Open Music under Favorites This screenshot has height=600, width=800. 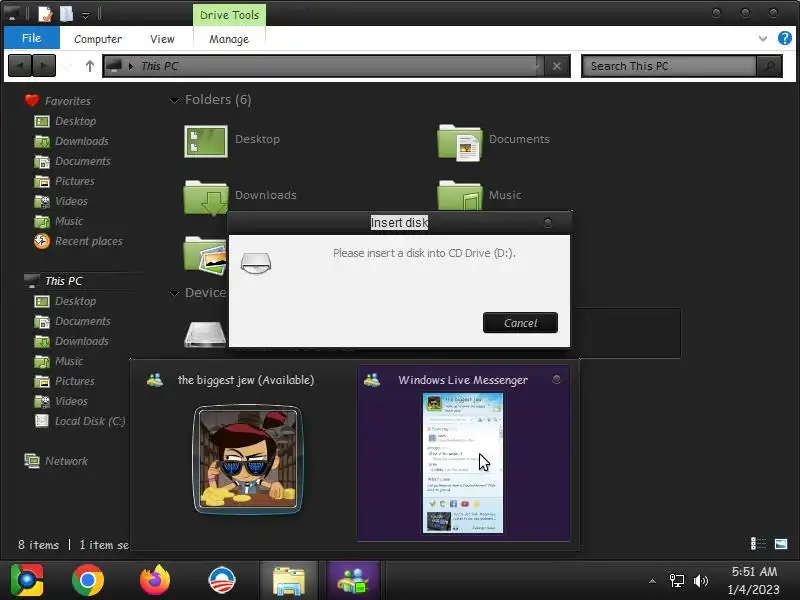[x=68, y=221]
